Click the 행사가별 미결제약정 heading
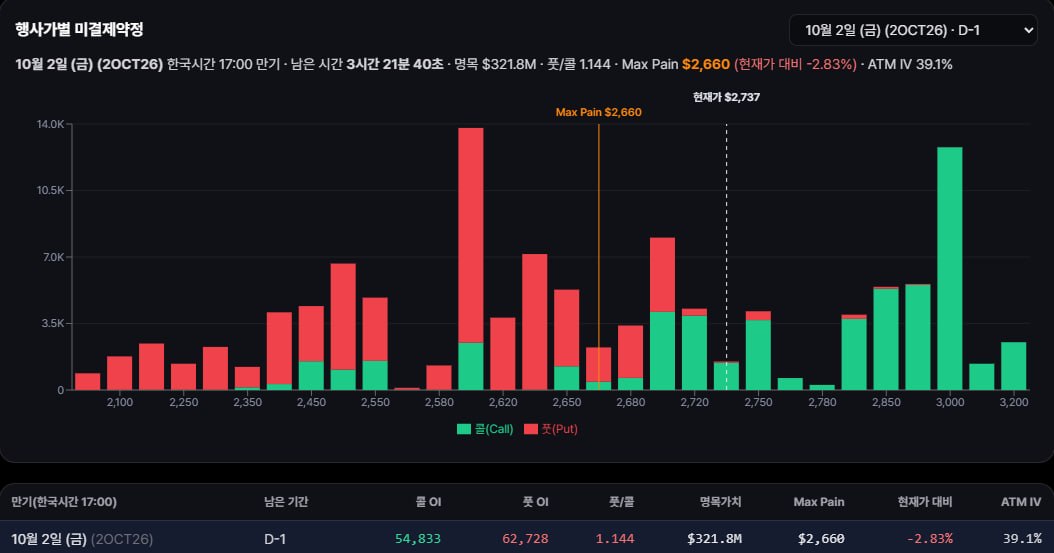Viewport: 1054px width, 553px height. pos(79,30)
